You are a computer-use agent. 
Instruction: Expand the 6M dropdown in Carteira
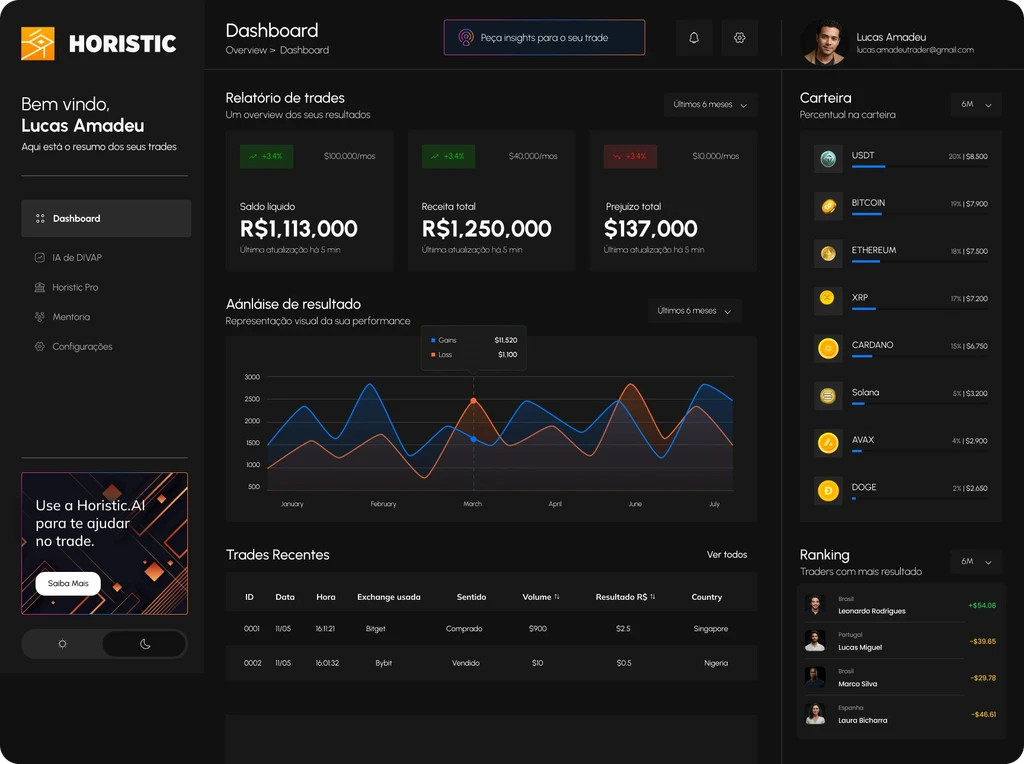[x=975, y=104]
